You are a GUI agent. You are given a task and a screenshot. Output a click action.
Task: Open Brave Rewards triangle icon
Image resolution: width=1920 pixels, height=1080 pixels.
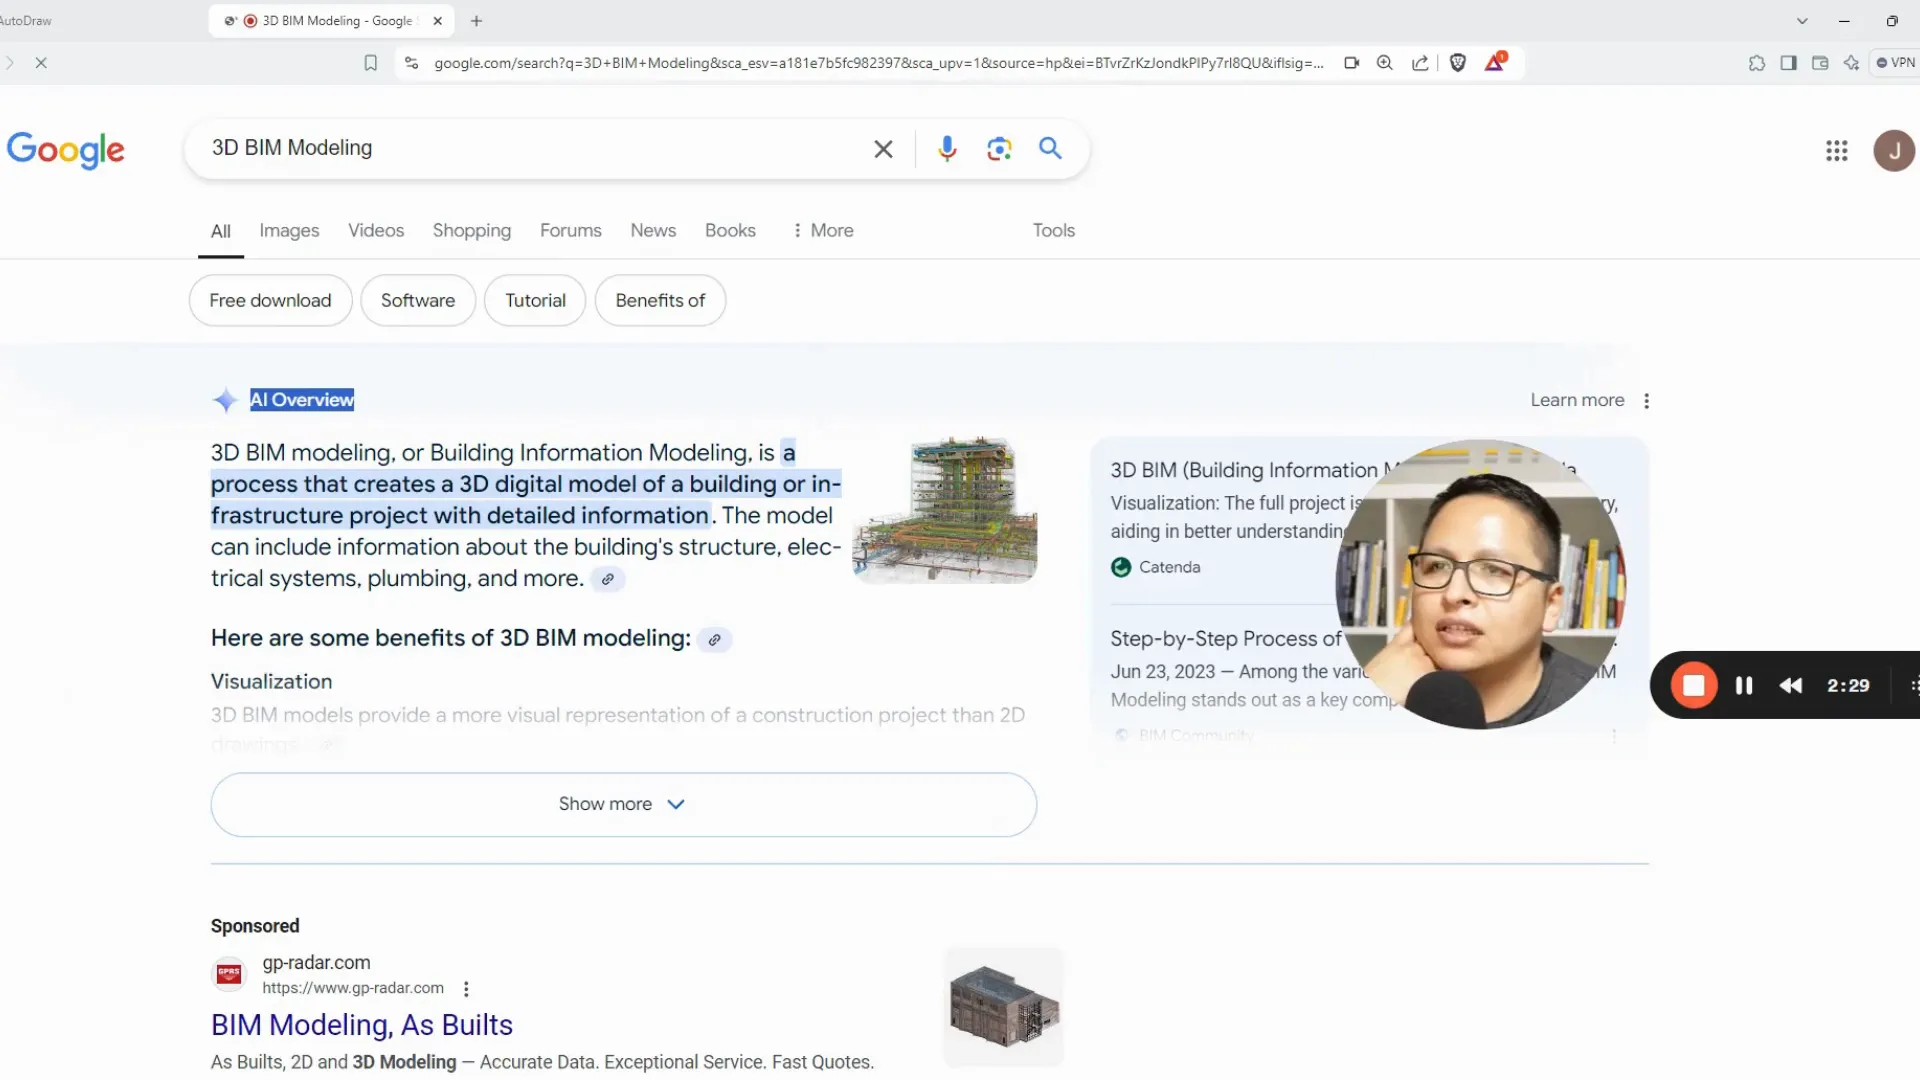tap(1495, 62)
